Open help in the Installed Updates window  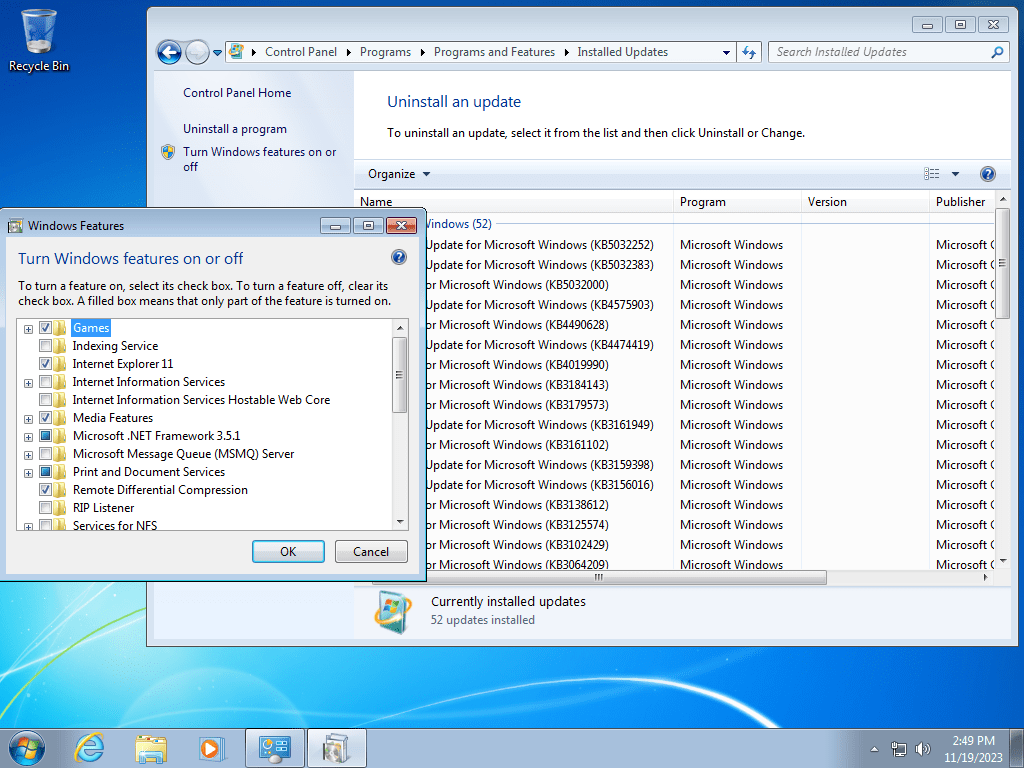(x=987, y=174)
